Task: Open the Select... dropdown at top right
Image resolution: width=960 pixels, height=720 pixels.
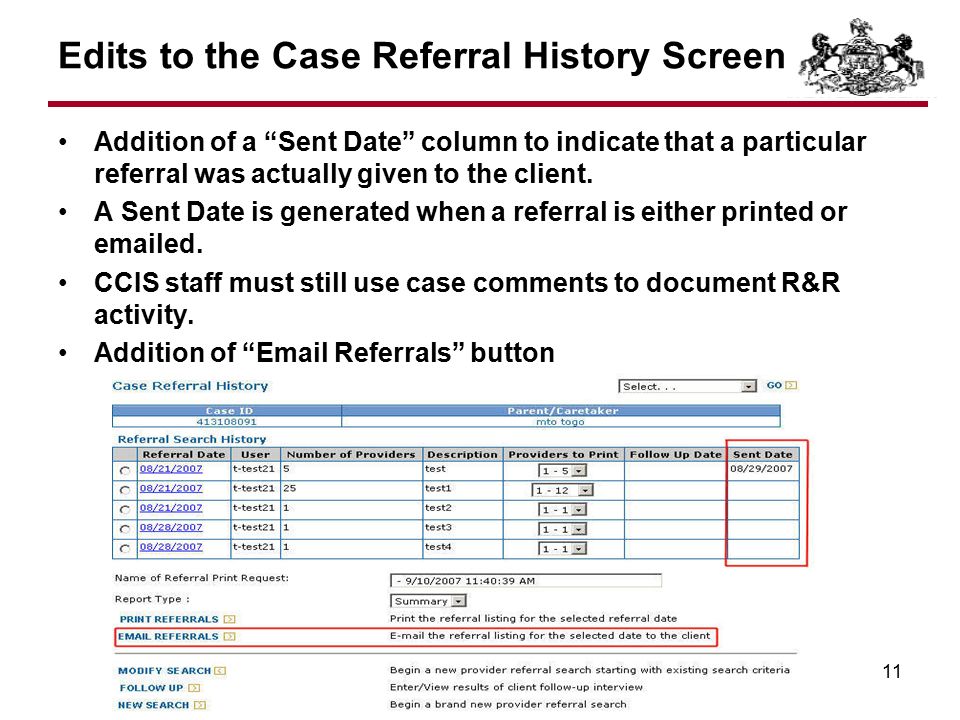Action: [x=687, y=386]
